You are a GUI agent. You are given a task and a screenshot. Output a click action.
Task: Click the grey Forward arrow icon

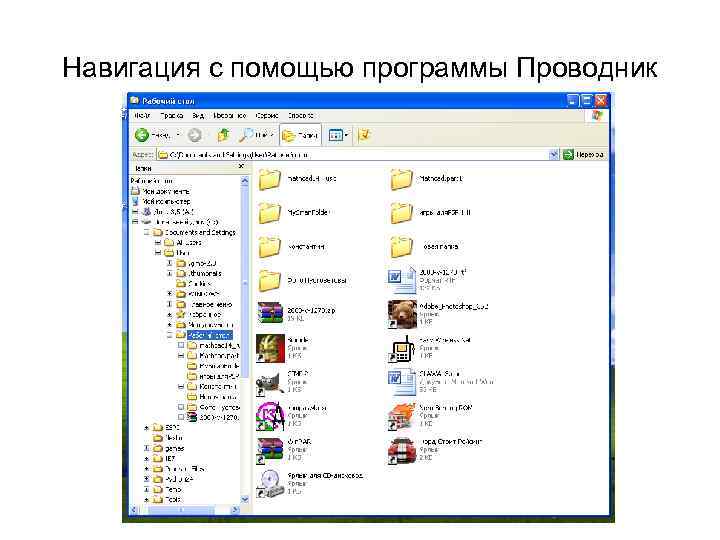tap(195, 135)
